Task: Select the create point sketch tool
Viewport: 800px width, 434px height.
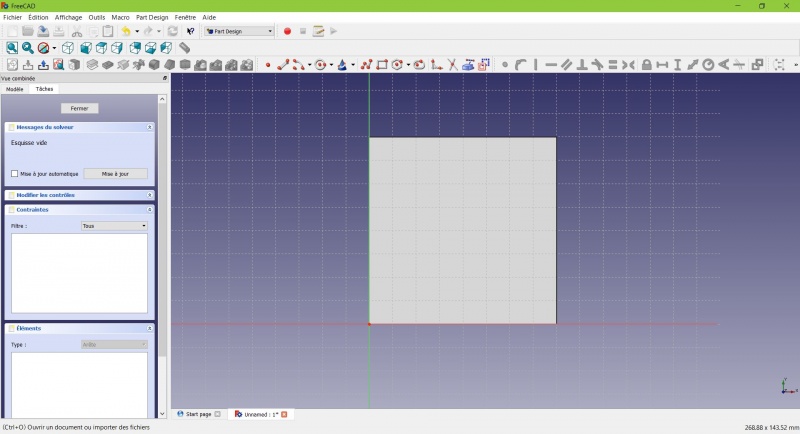Action: click(268, 65)
